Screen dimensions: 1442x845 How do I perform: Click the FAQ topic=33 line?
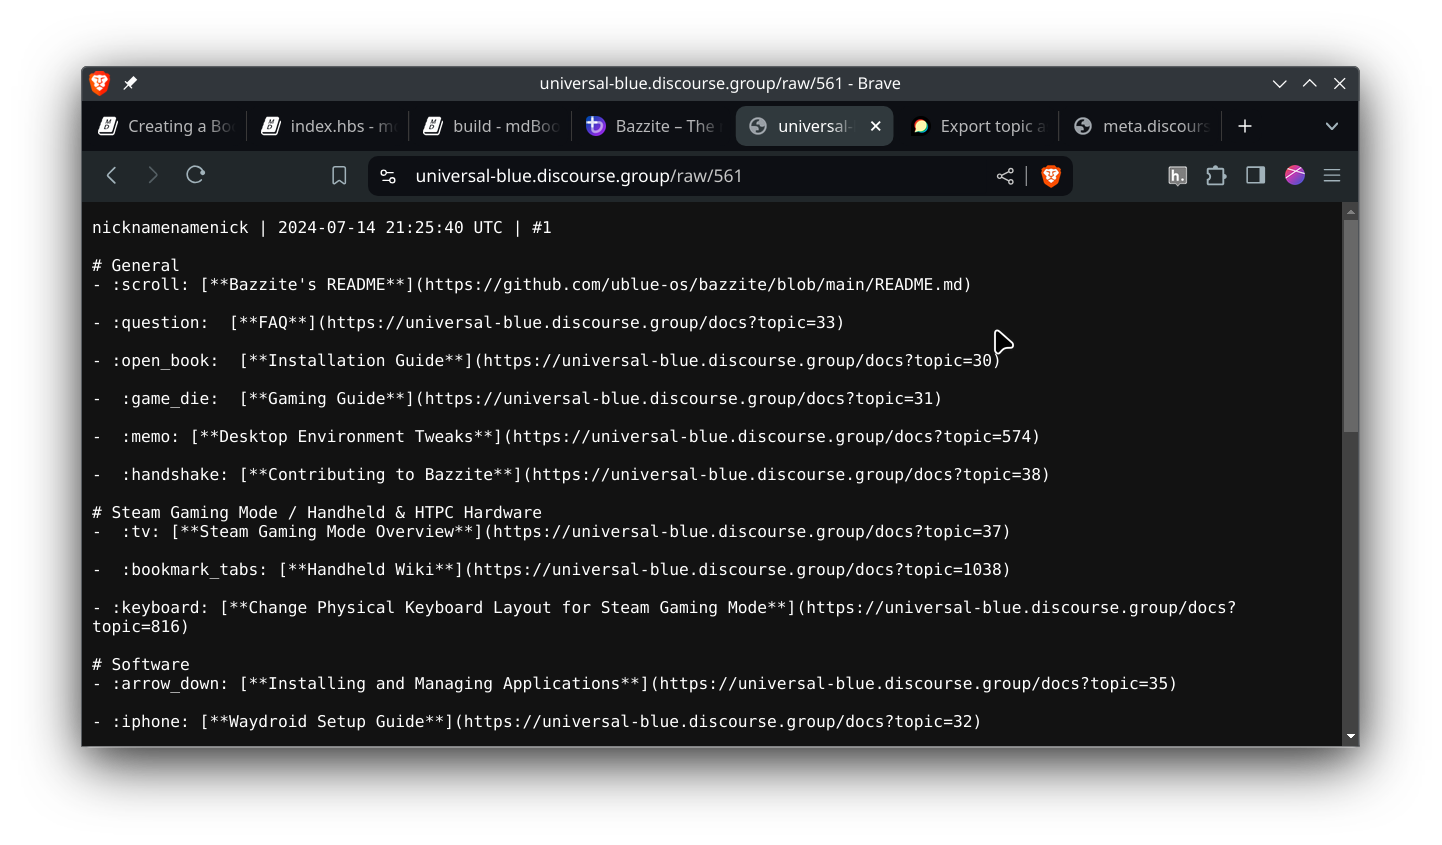point(468,323)
